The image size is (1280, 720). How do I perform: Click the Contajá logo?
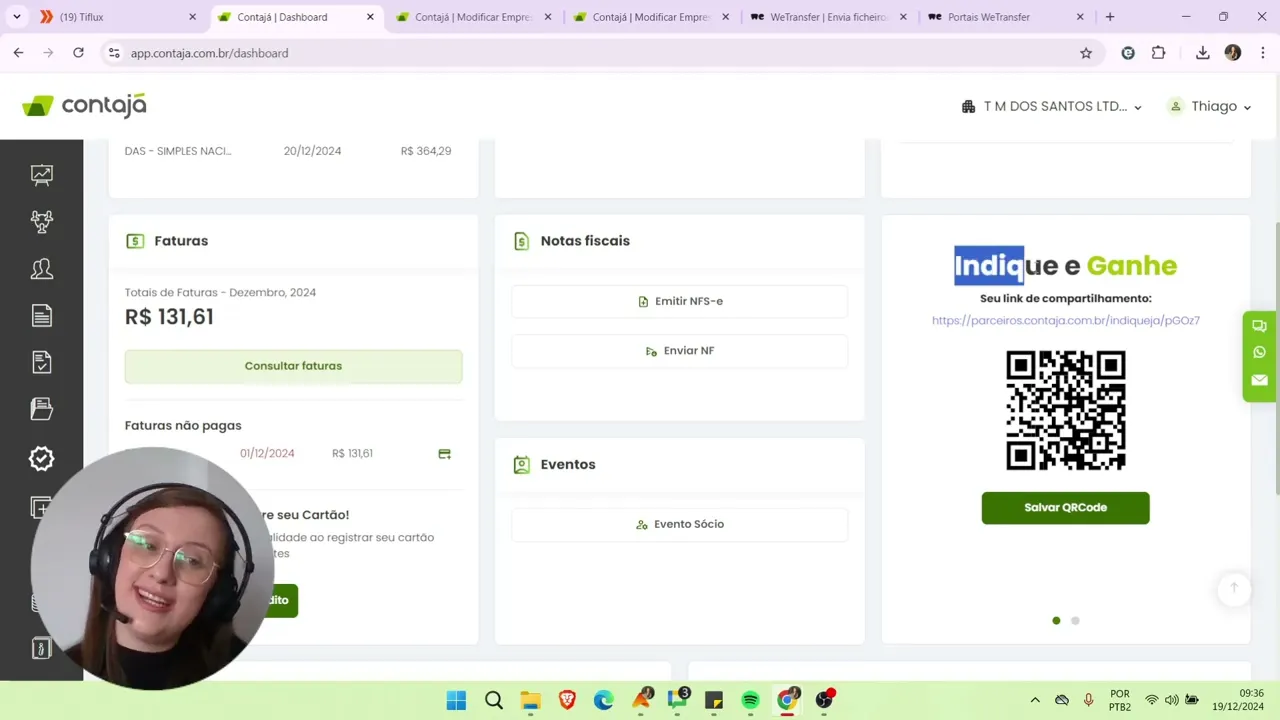[84, 105]
